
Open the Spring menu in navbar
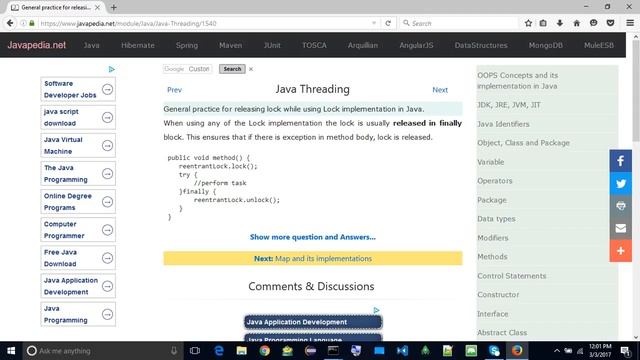pyautogui.click(x=187, y=45)
